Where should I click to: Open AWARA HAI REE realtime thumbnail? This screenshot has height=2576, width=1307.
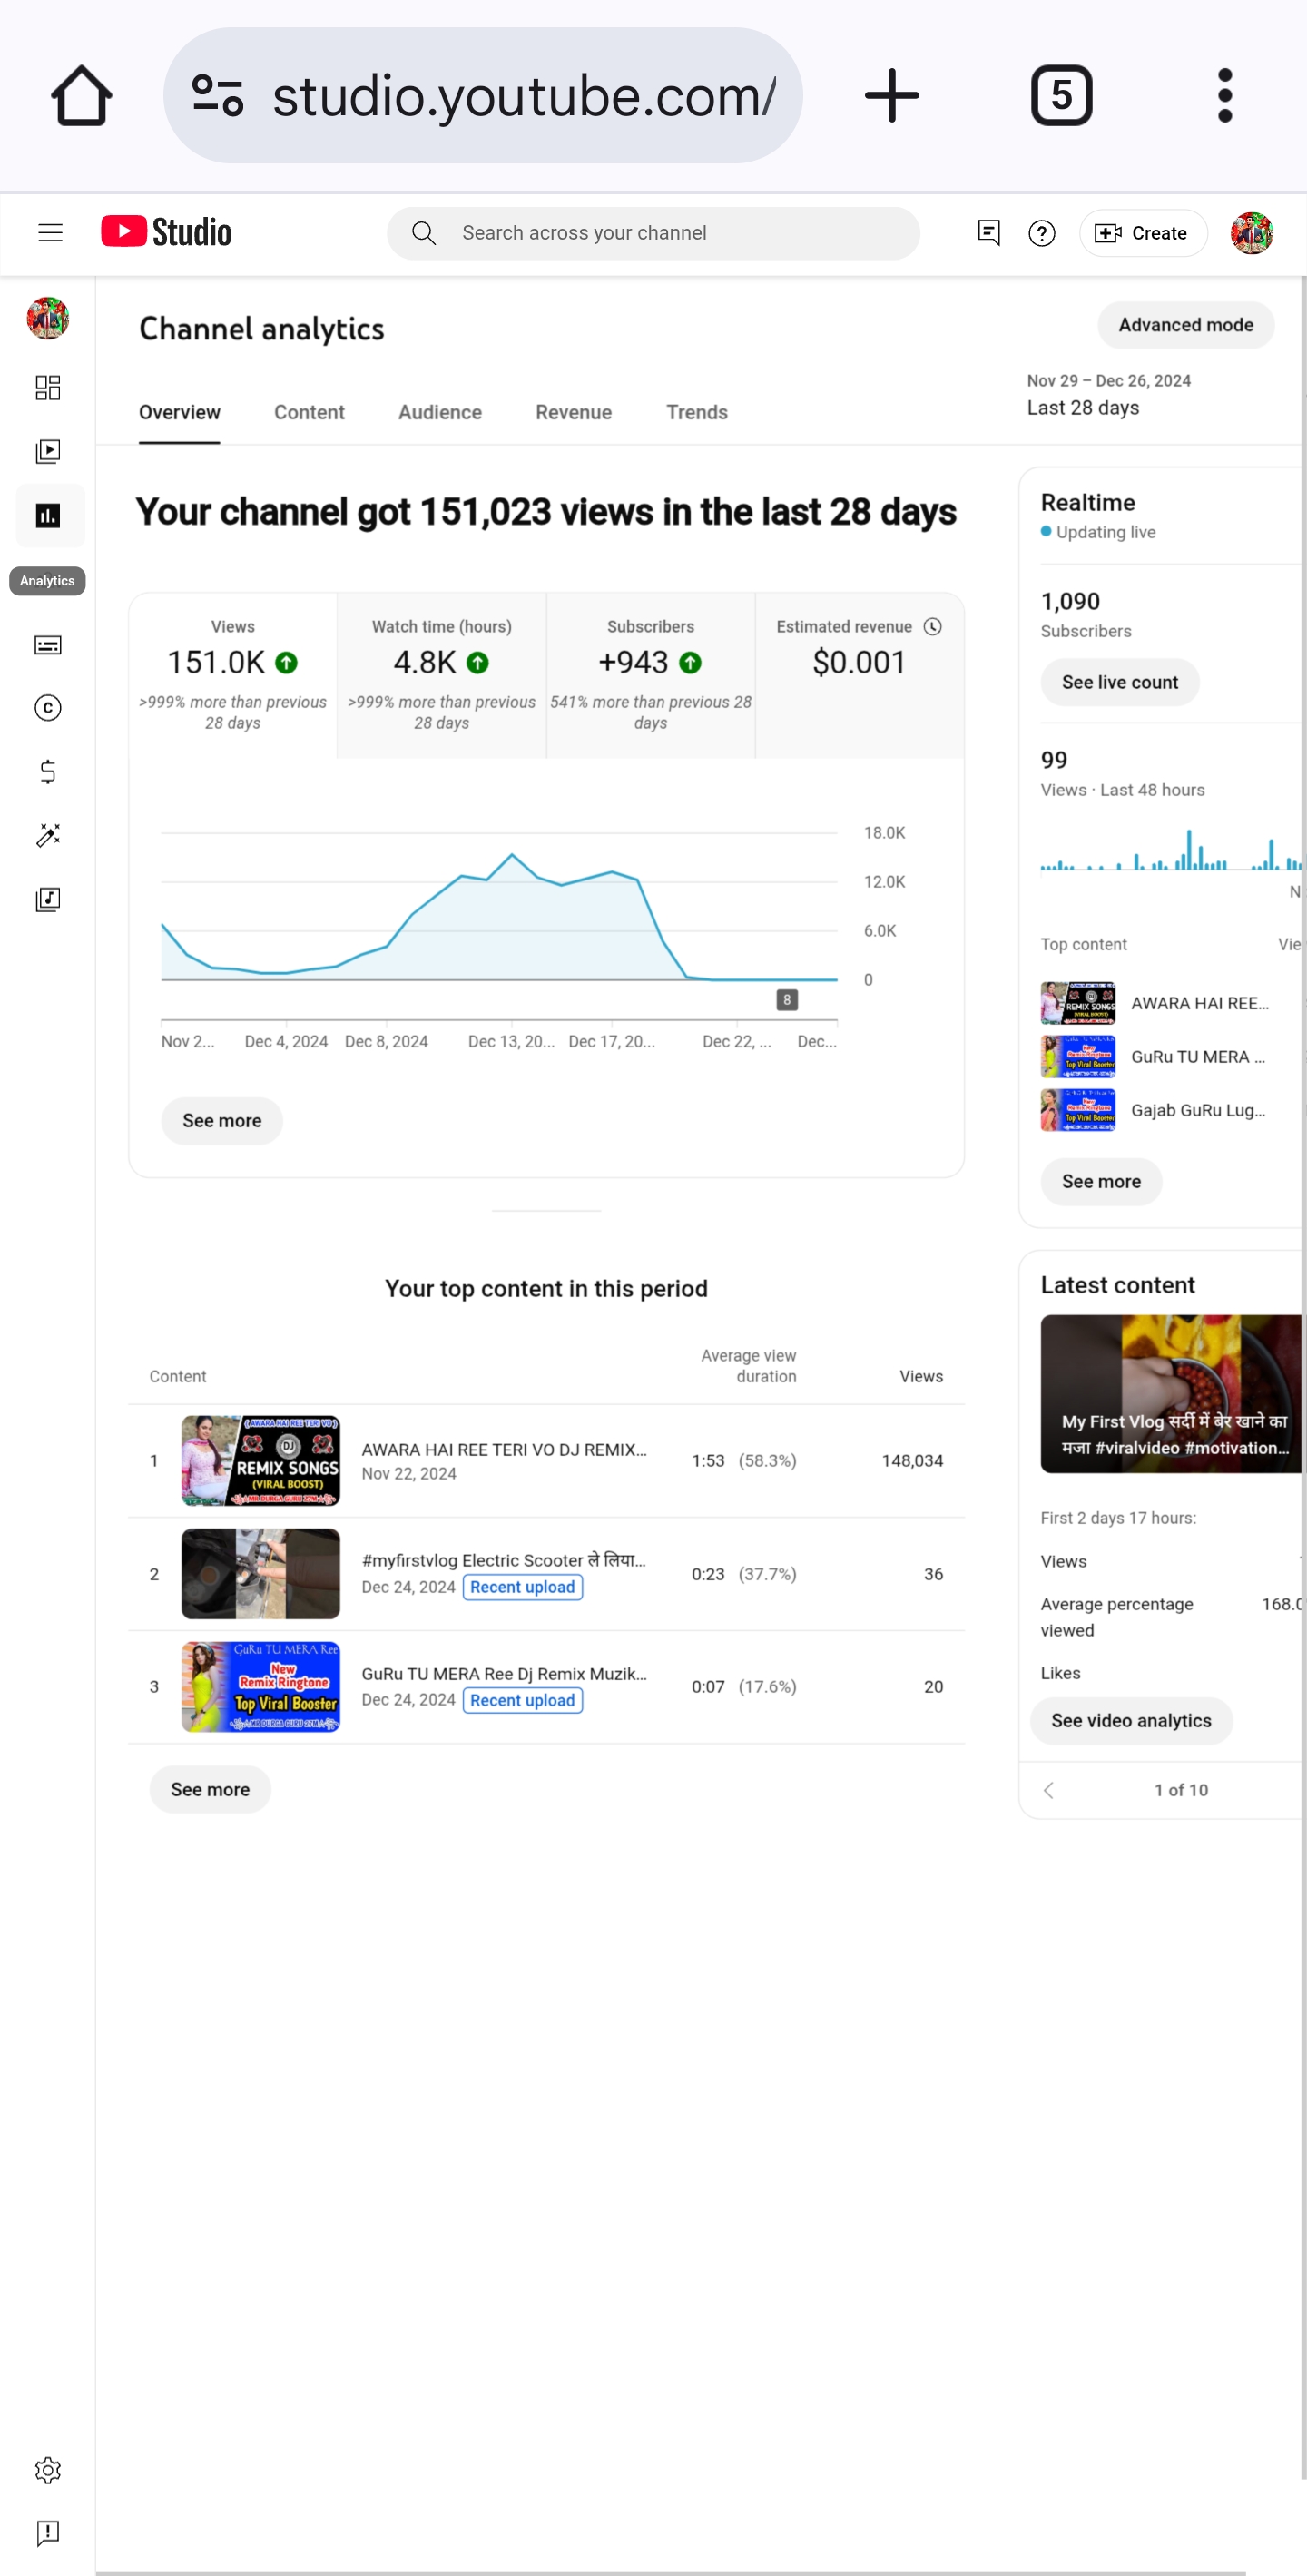pos(1078,1003)
